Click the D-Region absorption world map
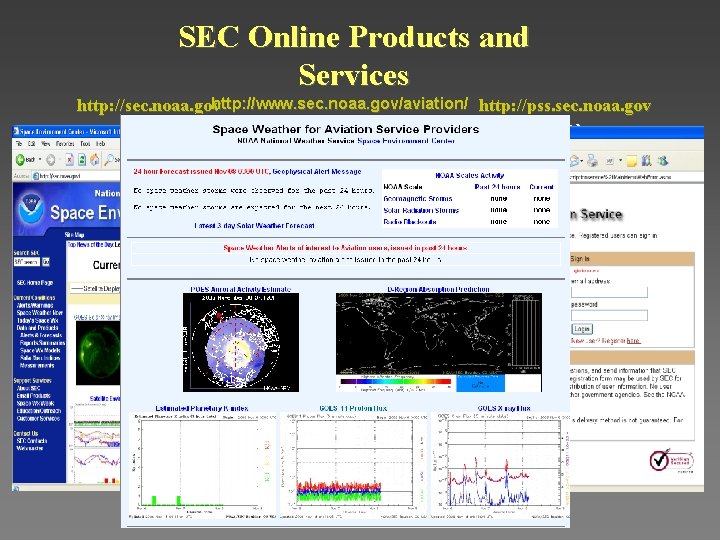 (x=439, y=342)
